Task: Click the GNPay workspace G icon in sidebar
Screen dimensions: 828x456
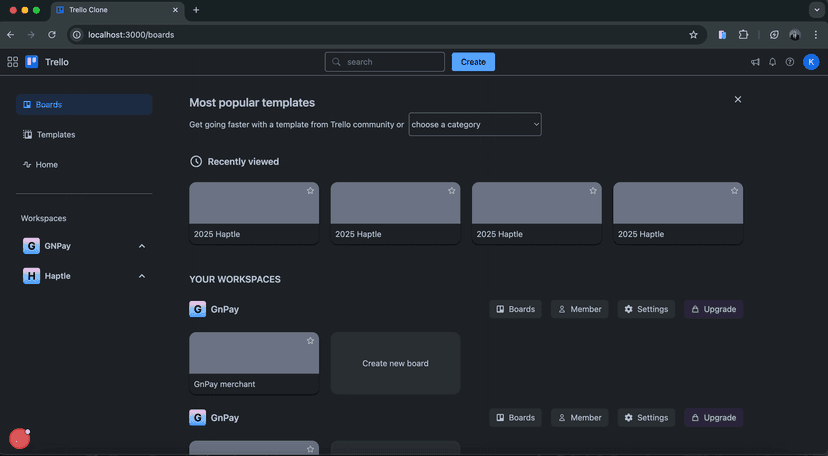Action: point(31,246)
